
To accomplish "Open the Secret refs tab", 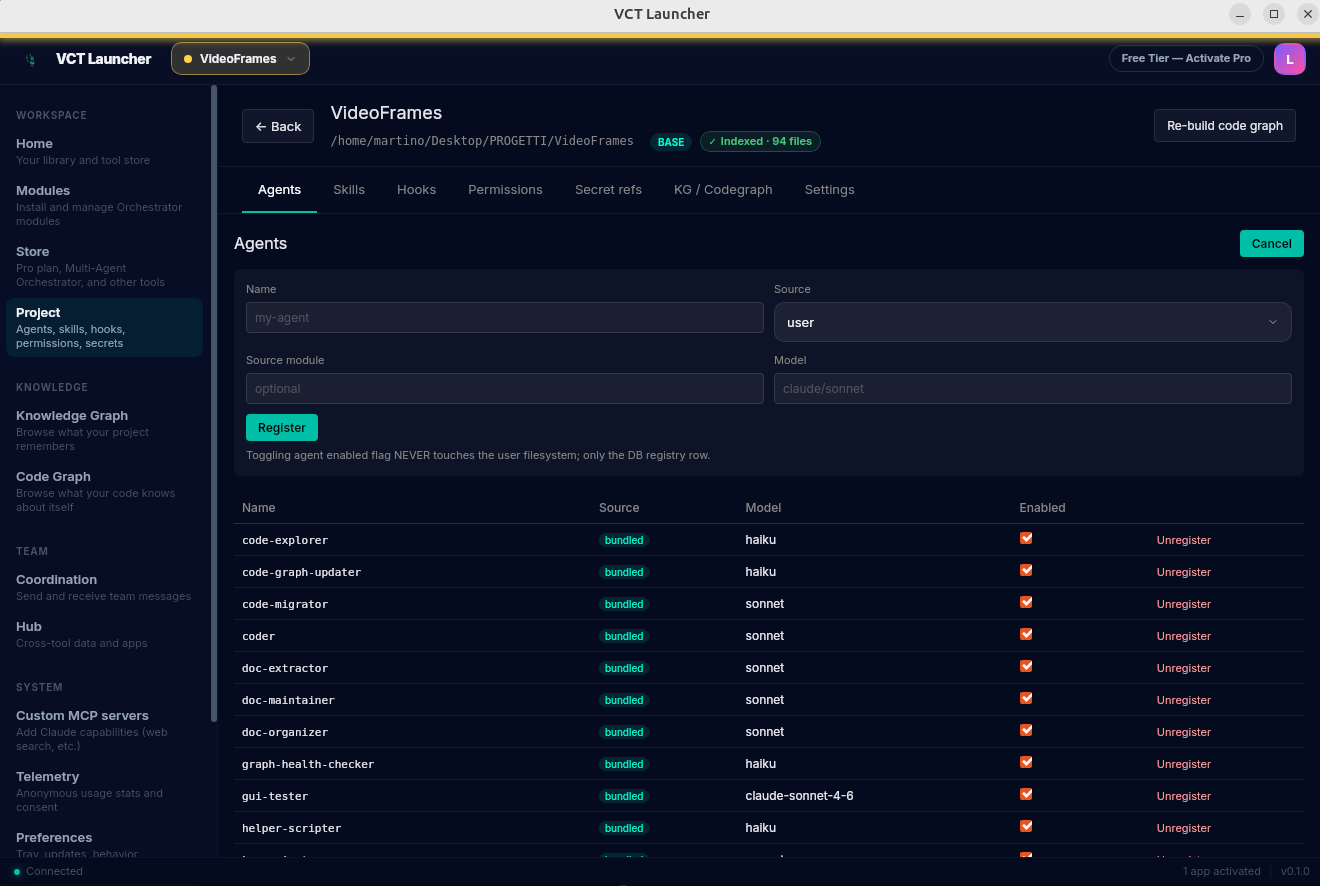I will pyautogui.click(x=608, y=189).
